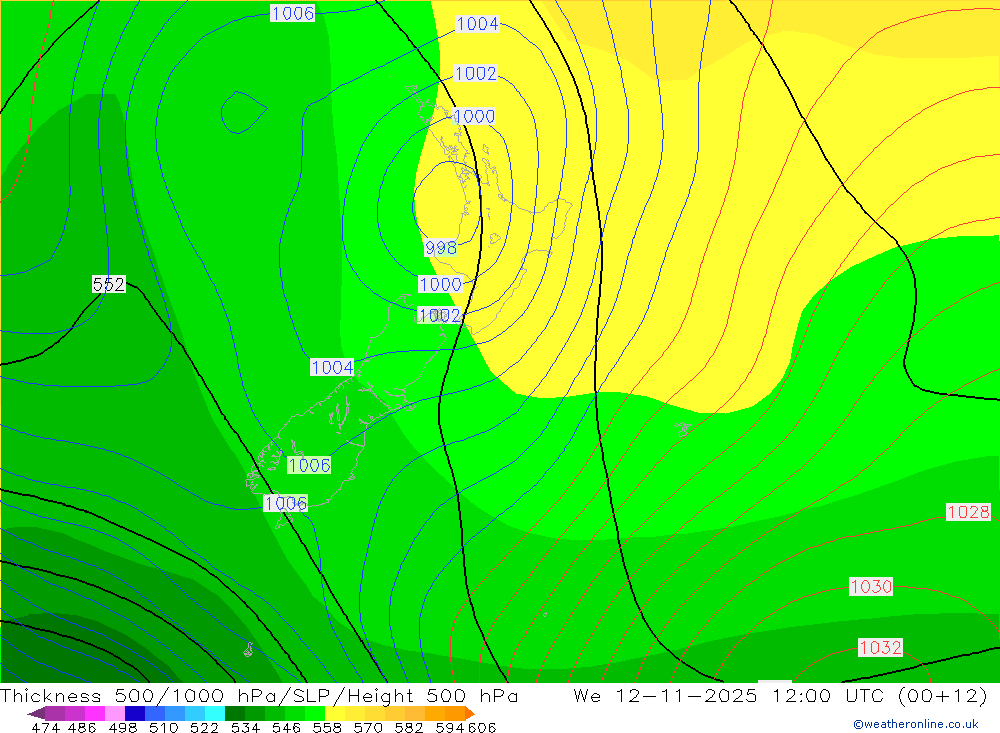
Task: Click the 1006 label with green background
Action: pos(309,465)
